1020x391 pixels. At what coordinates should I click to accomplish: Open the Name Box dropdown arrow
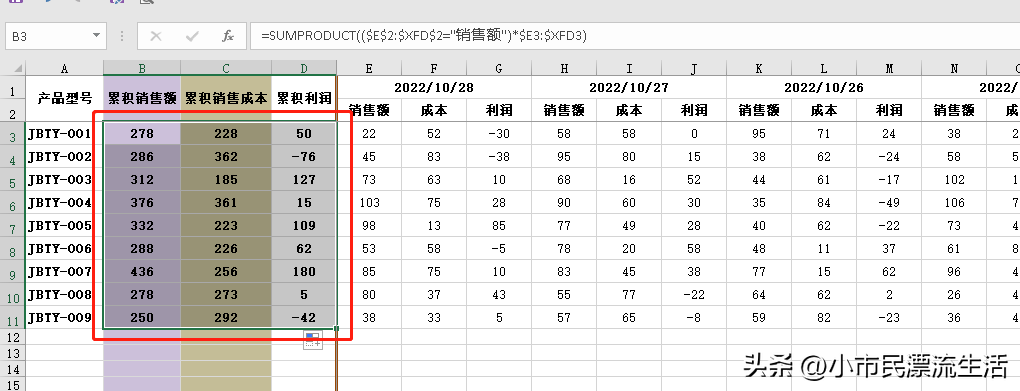96,36
